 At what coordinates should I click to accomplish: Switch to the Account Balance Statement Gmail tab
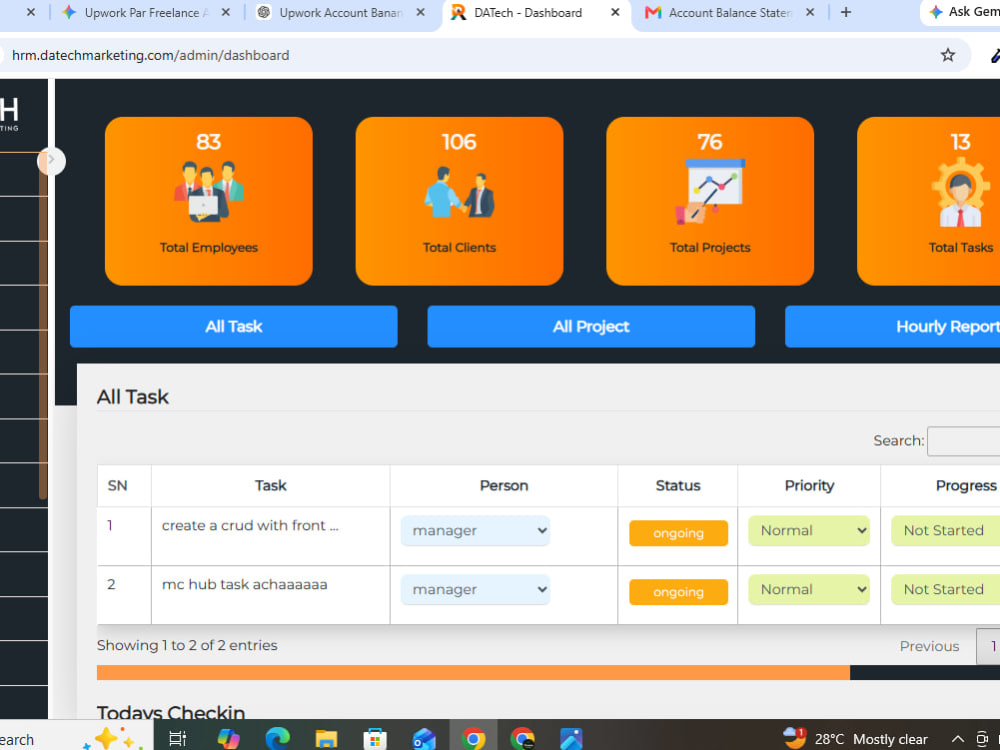[730, 12]
